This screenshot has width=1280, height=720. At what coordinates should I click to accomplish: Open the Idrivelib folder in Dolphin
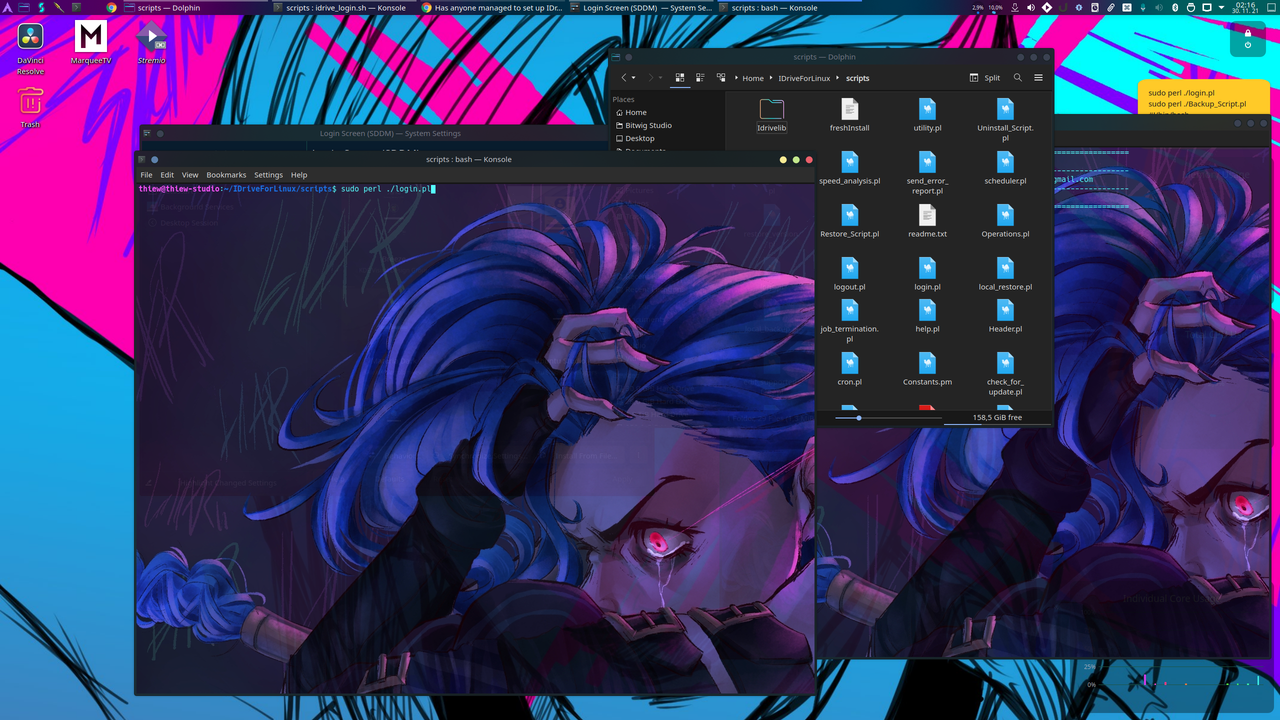[x=771, y=116]
